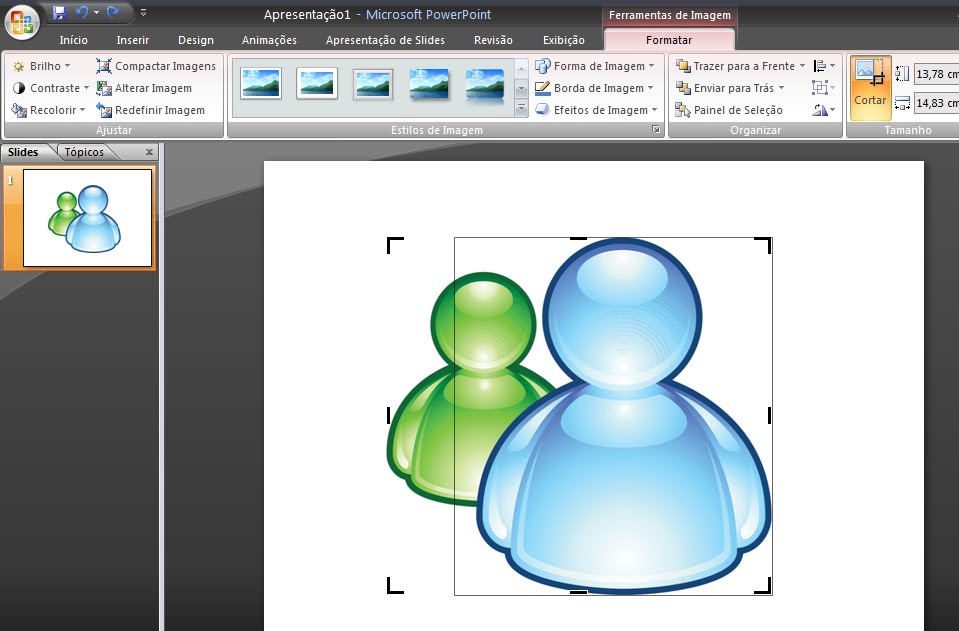Screen dimensions: 959x631
Task: Redo the last action
Action: point(113,12)
